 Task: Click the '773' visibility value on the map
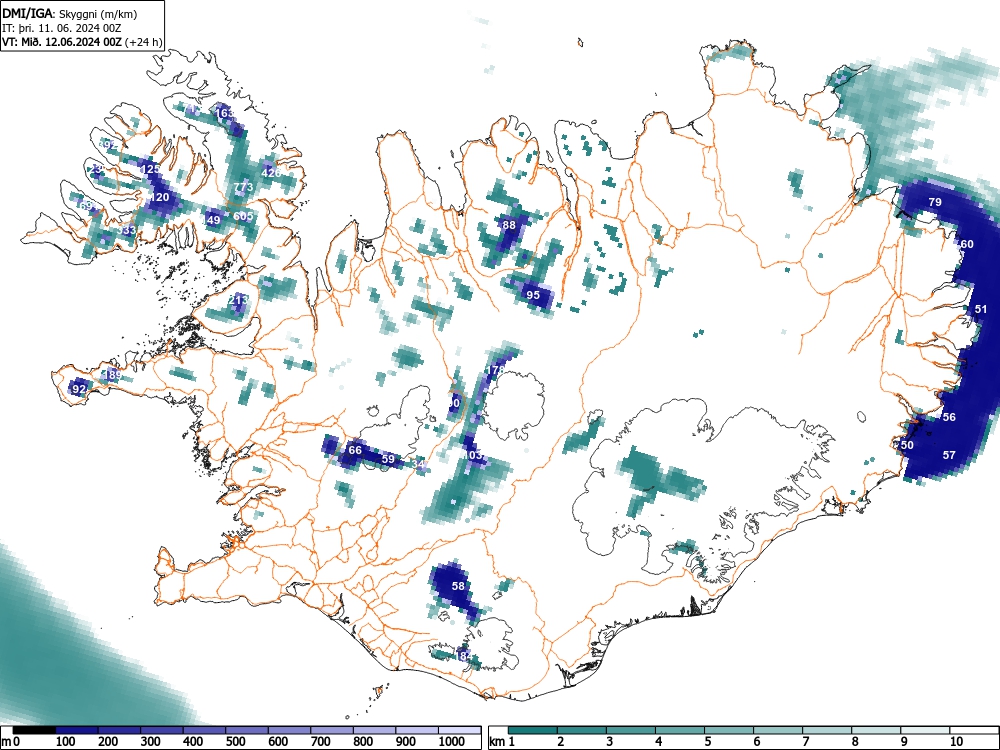click(244, 187)
